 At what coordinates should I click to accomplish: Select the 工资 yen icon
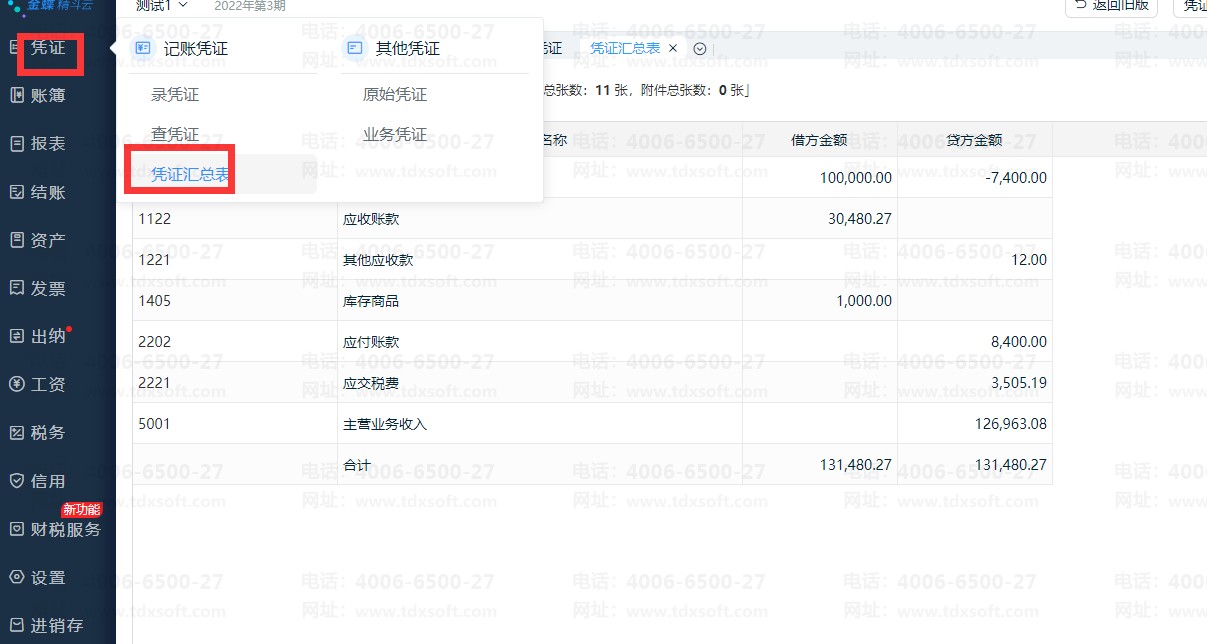16,384
